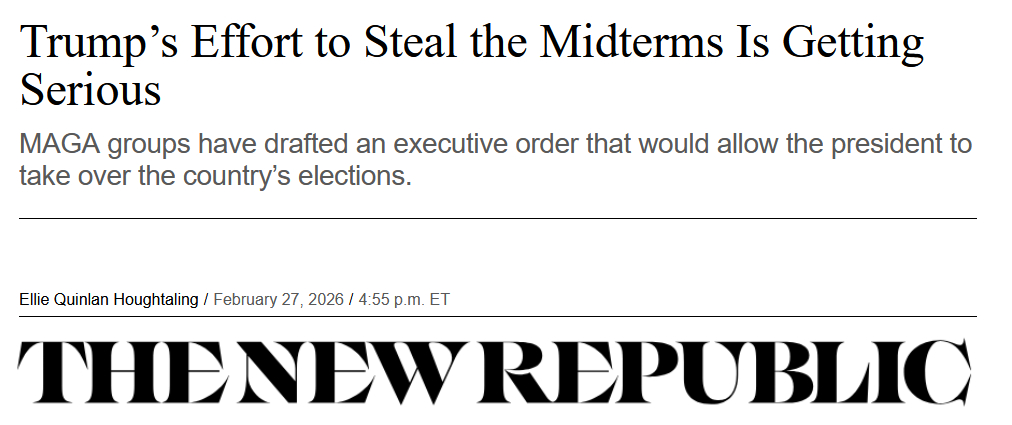Click the thin line below the byline

click(497, 317)
